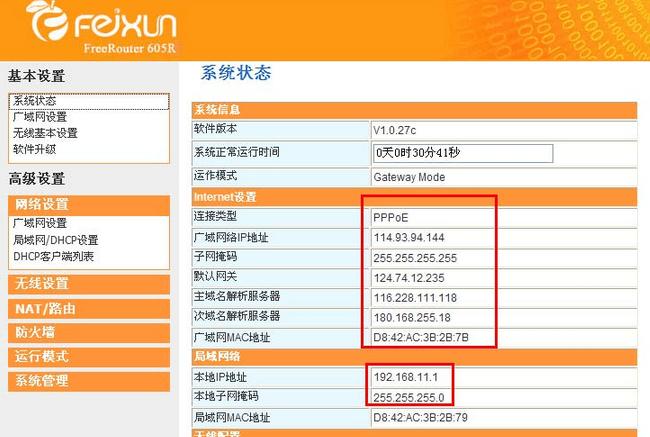Click the 广域网MAC地址 label
650x437 pixels.
coord(232,337)
